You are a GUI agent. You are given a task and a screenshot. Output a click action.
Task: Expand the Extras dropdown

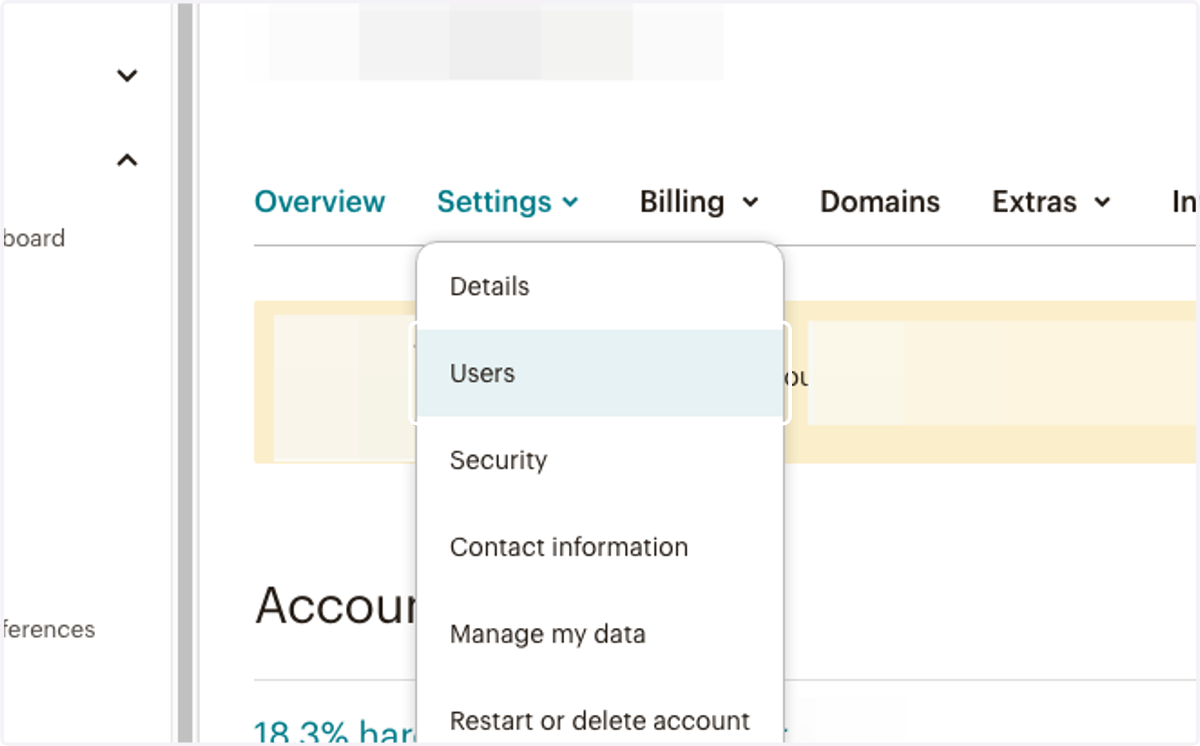1051,202
